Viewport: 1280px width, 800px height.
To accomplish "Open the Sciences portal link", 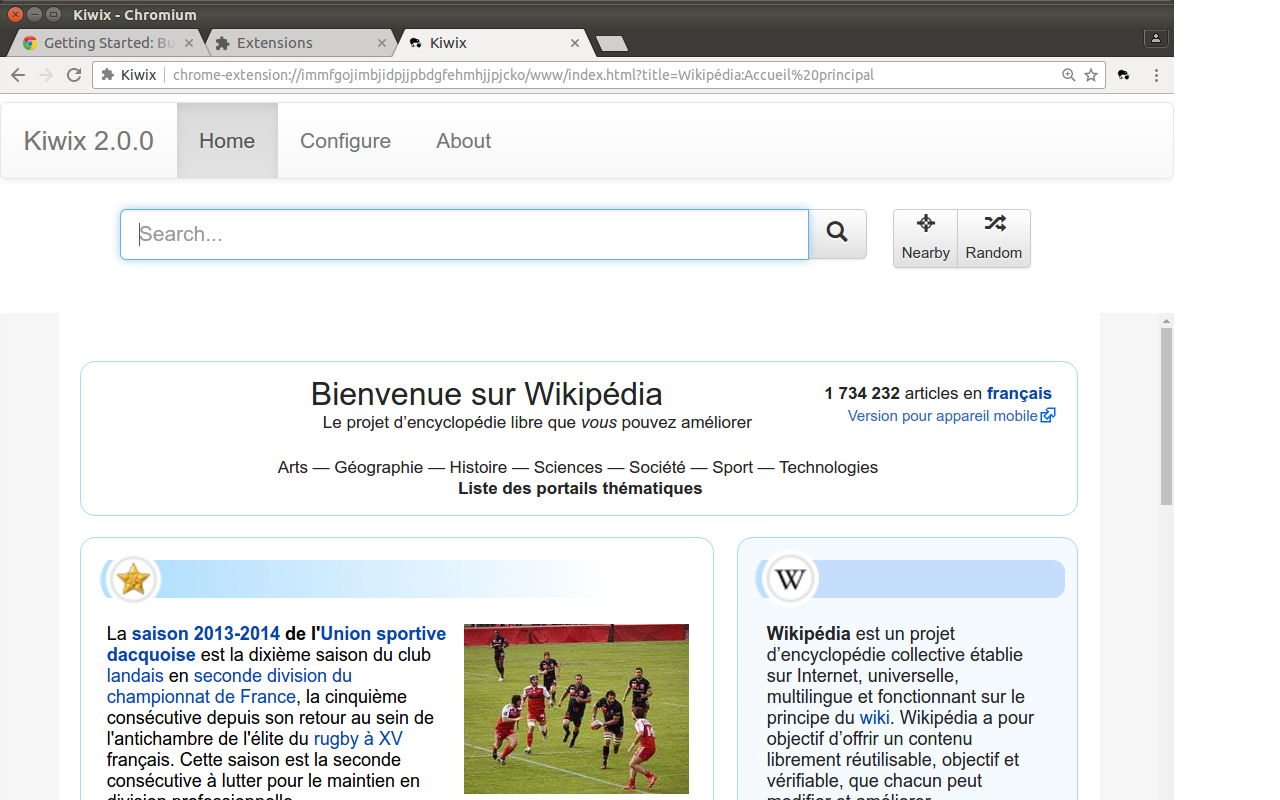I will tap(568, 467).
